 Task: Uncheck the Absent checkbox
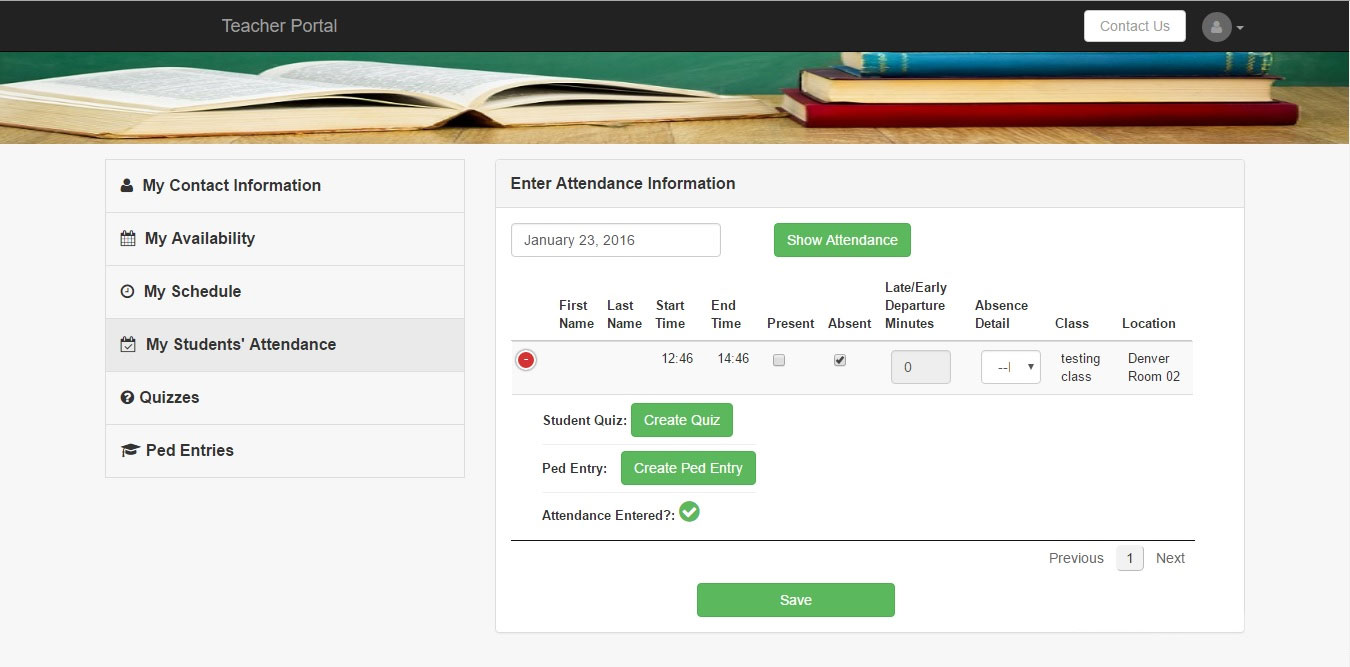point(840,360)
